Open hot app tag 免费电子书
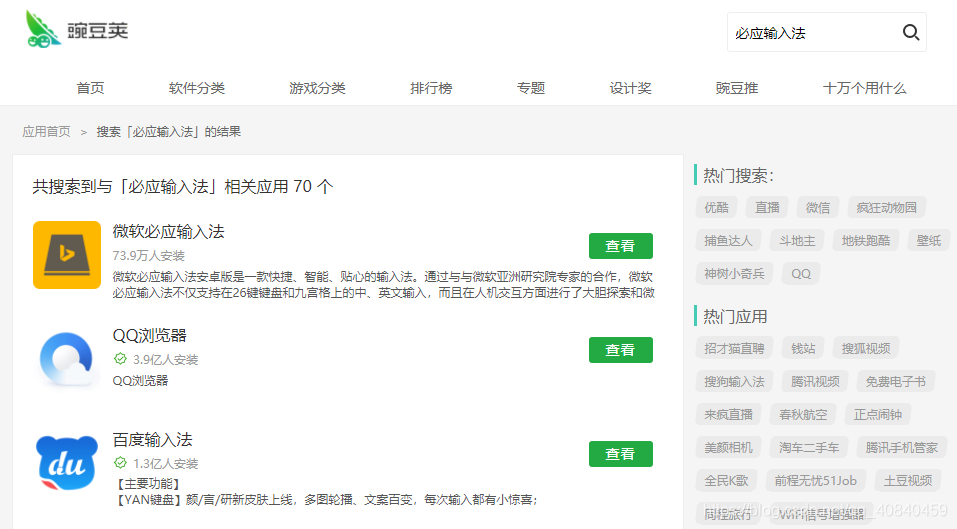 pyautogui.click(x=895, y=381)
